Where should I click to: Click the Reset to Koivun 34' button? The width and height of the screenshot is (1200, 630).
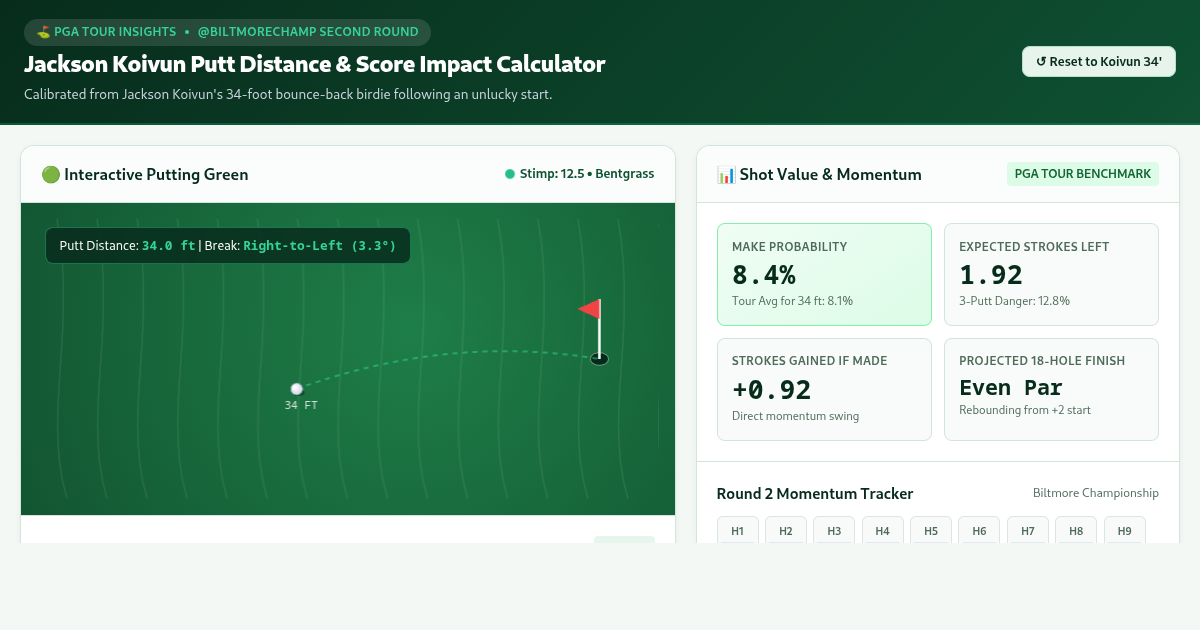point(1099,61)
